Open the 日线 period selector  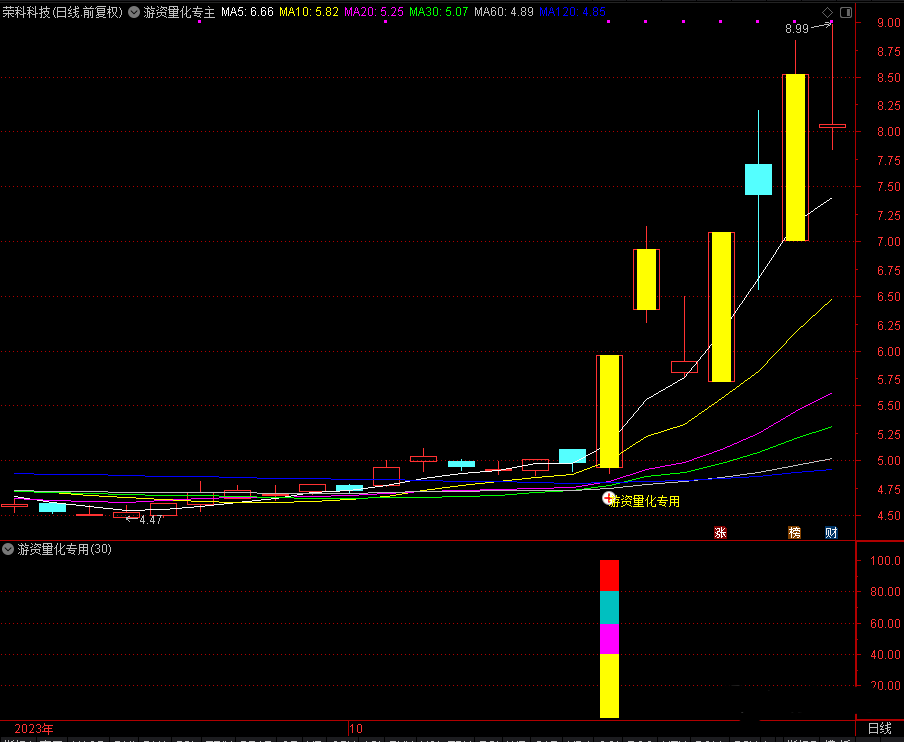pos(879,728)
